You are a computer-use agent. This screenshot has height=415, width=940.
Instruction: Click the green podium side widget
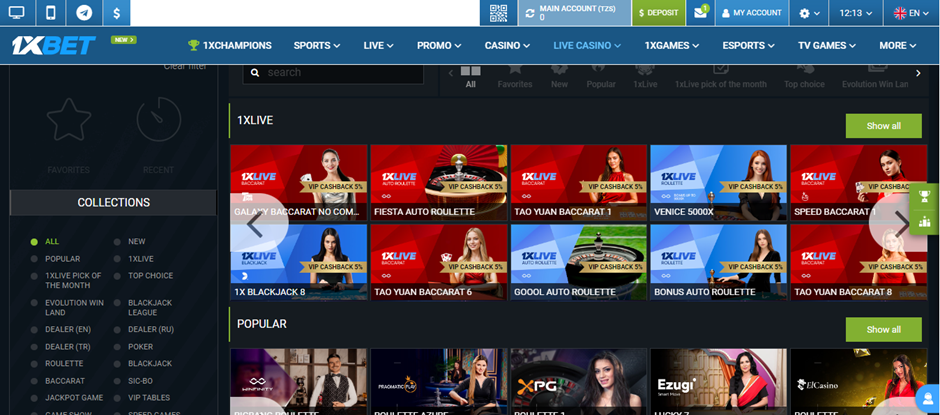(924, 222)
